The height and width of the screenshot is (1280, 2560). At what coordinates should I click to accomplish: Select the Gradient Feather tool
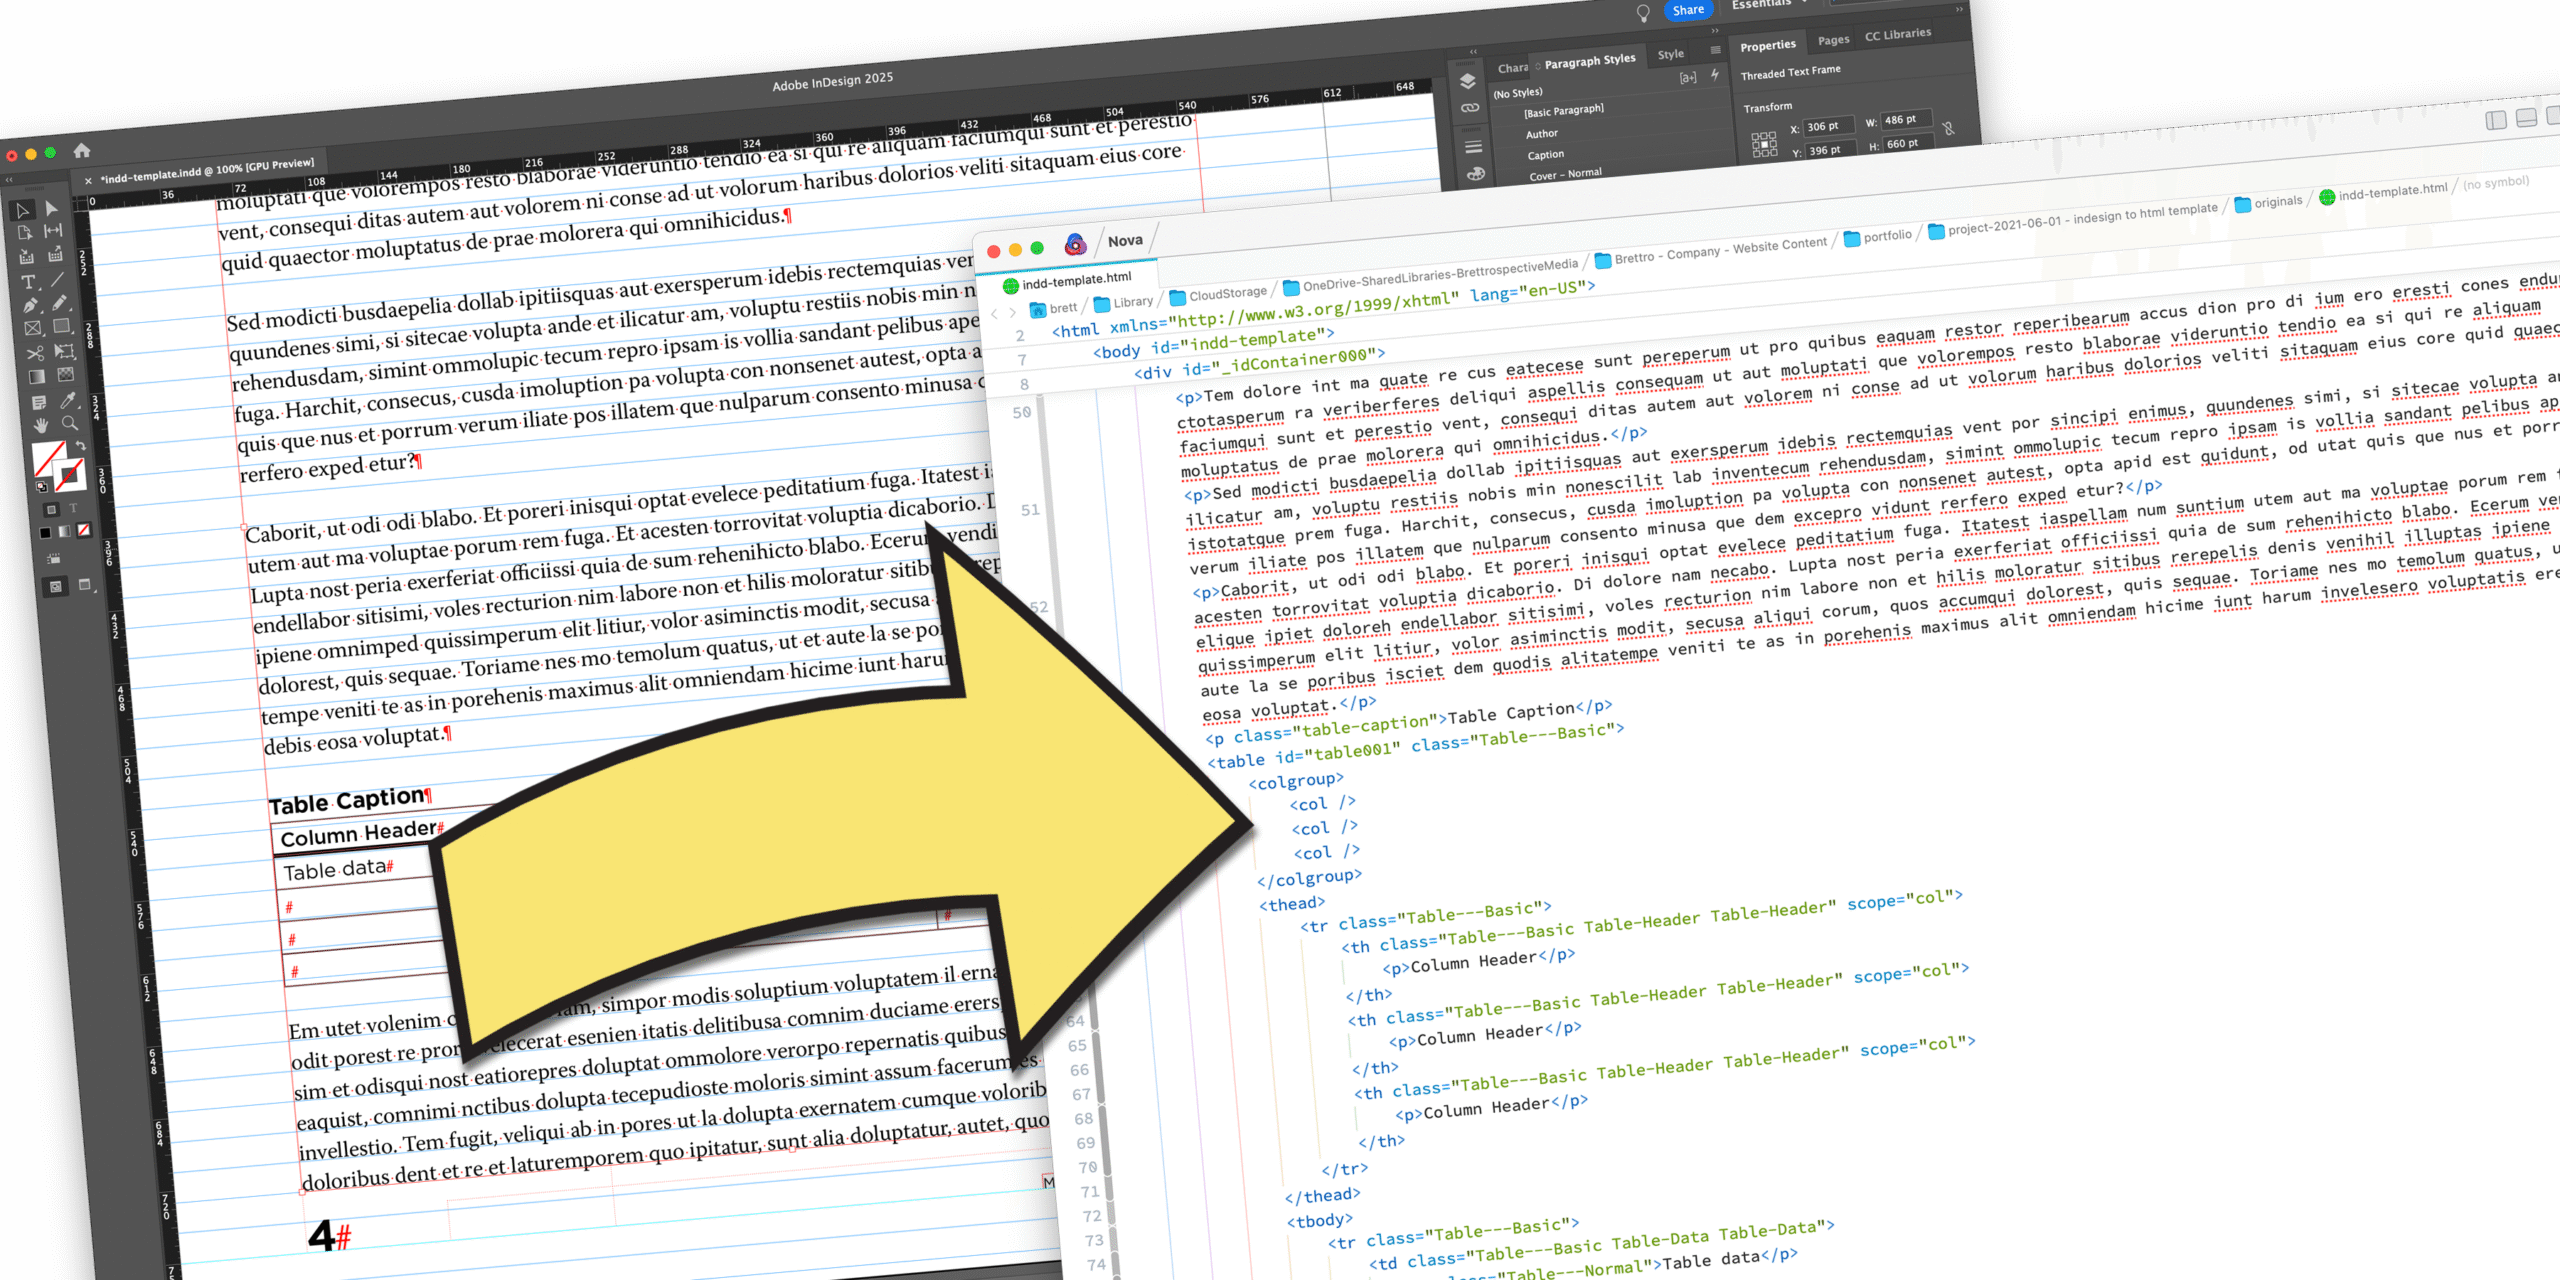coord(66,374)
